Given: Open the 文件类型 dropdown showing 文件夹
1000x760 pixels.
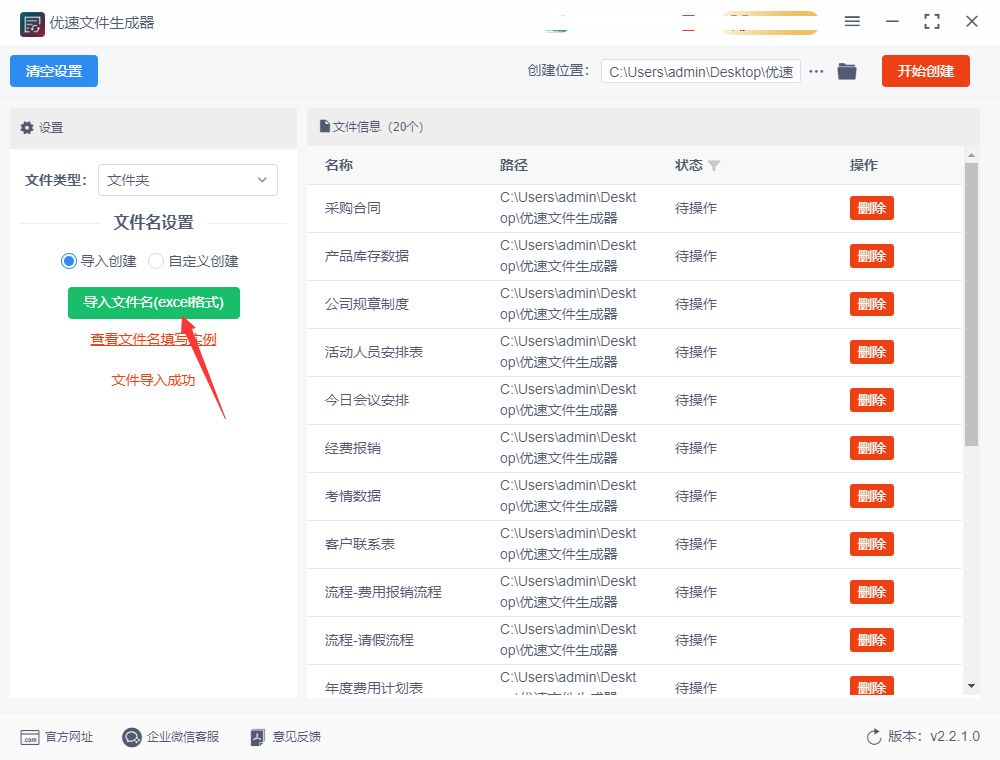Looking at the screenshot, I should [188, 180].
